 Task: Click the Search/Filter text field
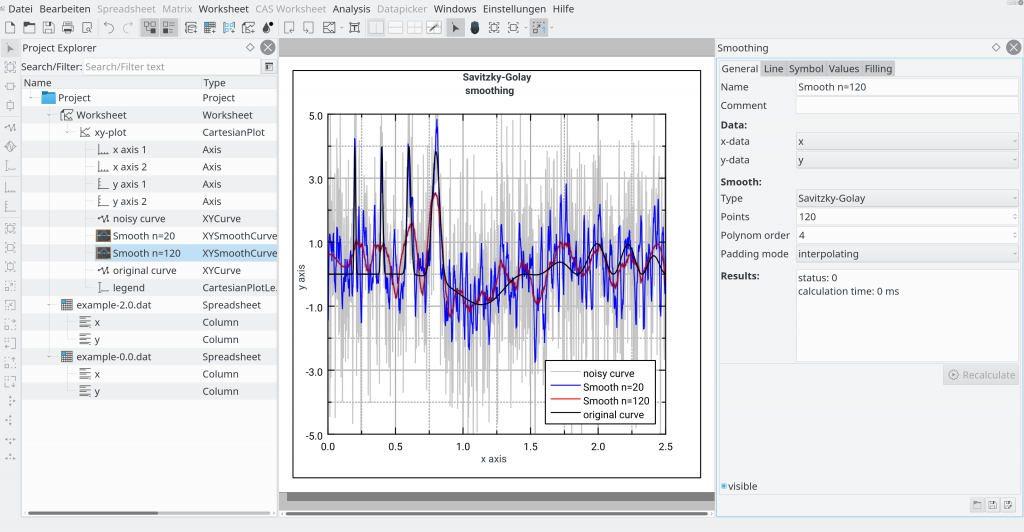172,67
